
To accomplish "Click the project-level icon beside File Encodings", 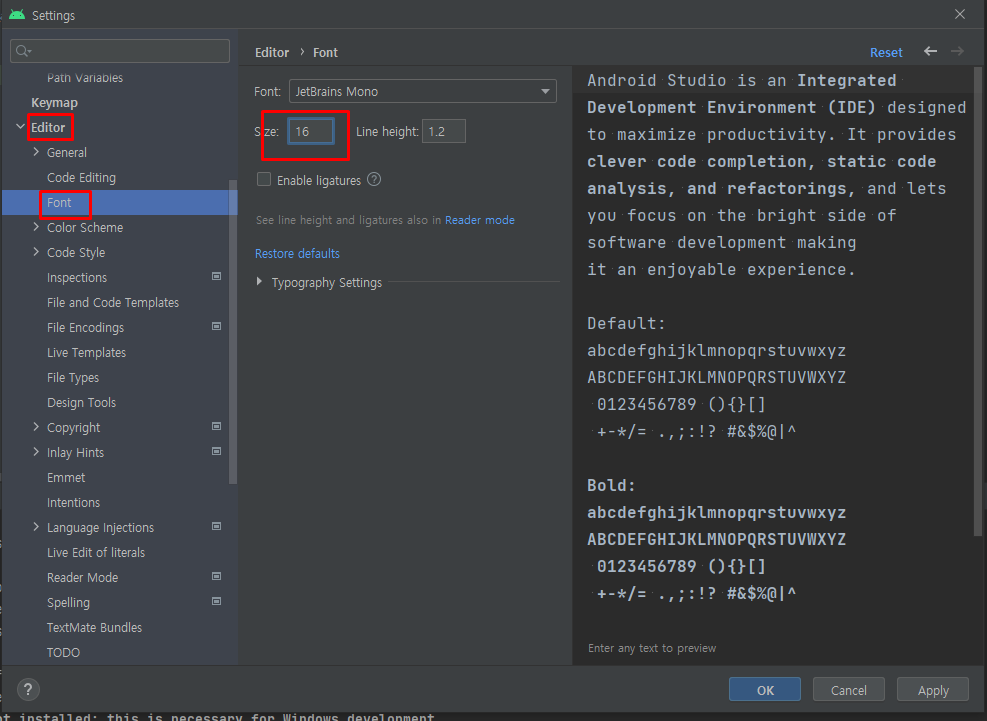I will click(x=217, y=326).
